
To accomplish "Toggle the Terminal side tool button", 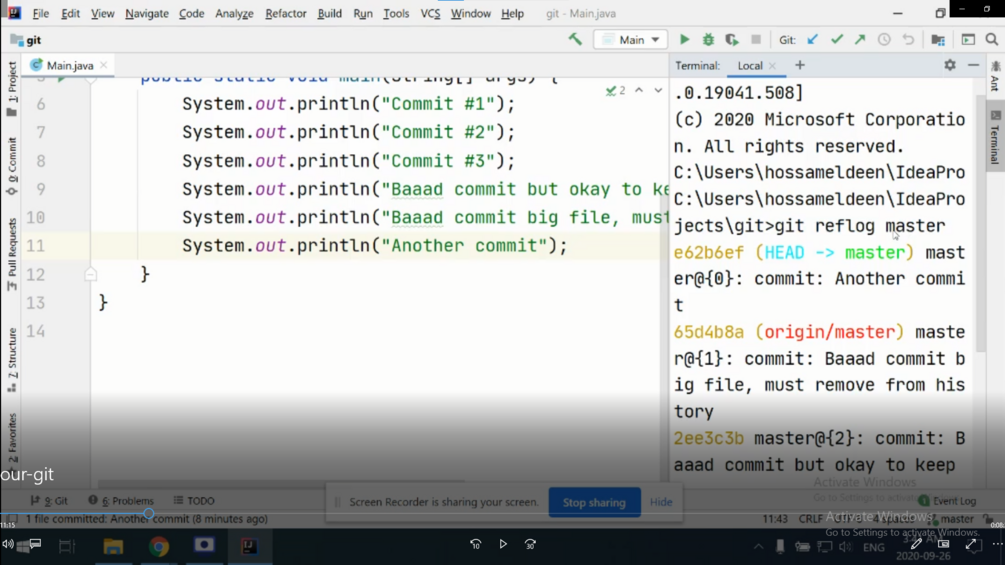I will click(995, 138).
